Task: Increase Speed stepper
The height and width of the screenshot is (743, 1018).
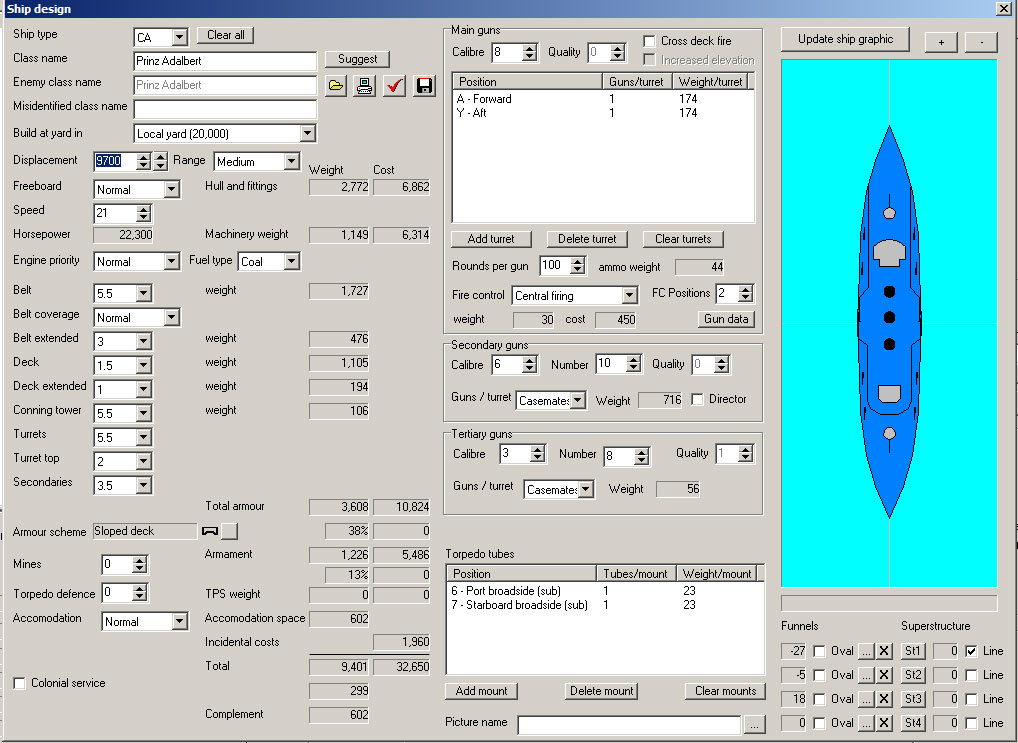Action: [143, 209]
